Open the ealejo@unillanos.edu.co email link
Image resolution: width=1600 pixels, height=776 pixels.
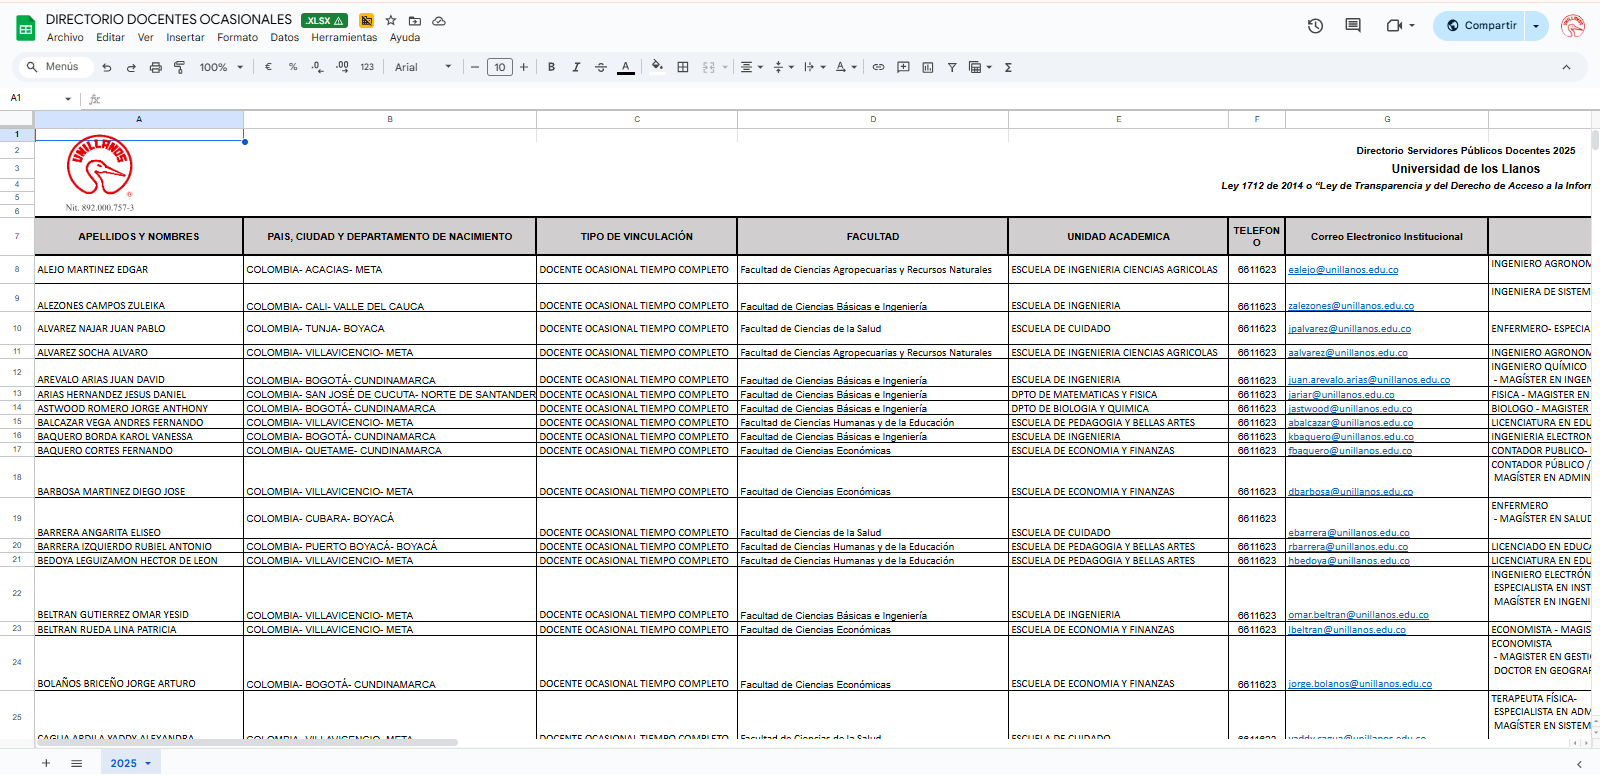click(x=1343, y=270)
